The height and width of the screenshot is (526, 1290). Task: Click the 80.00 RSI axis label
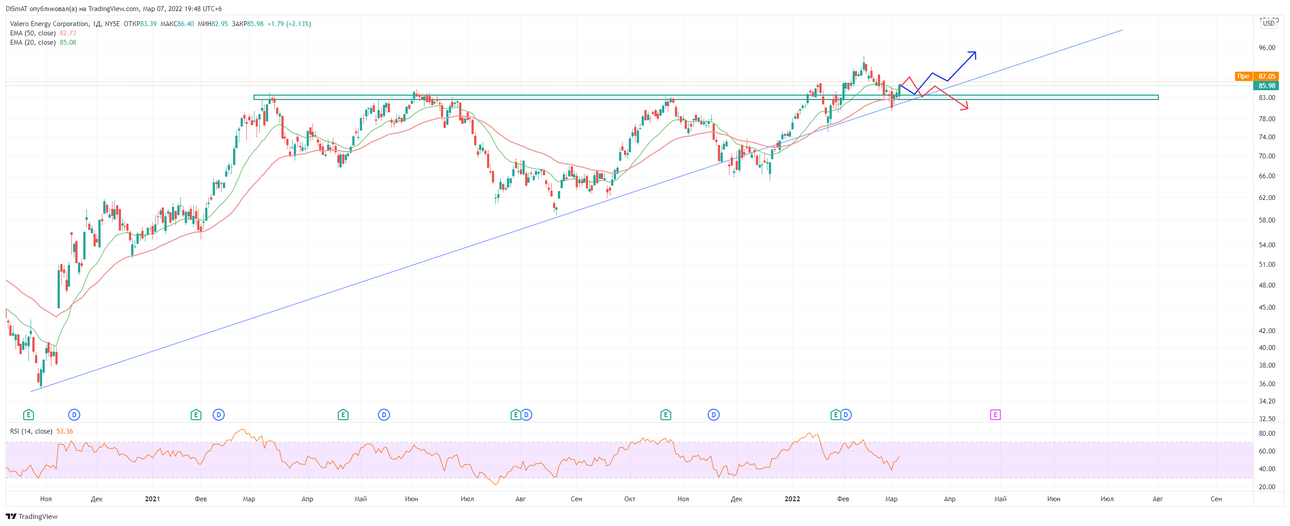tap(1267, 434)
